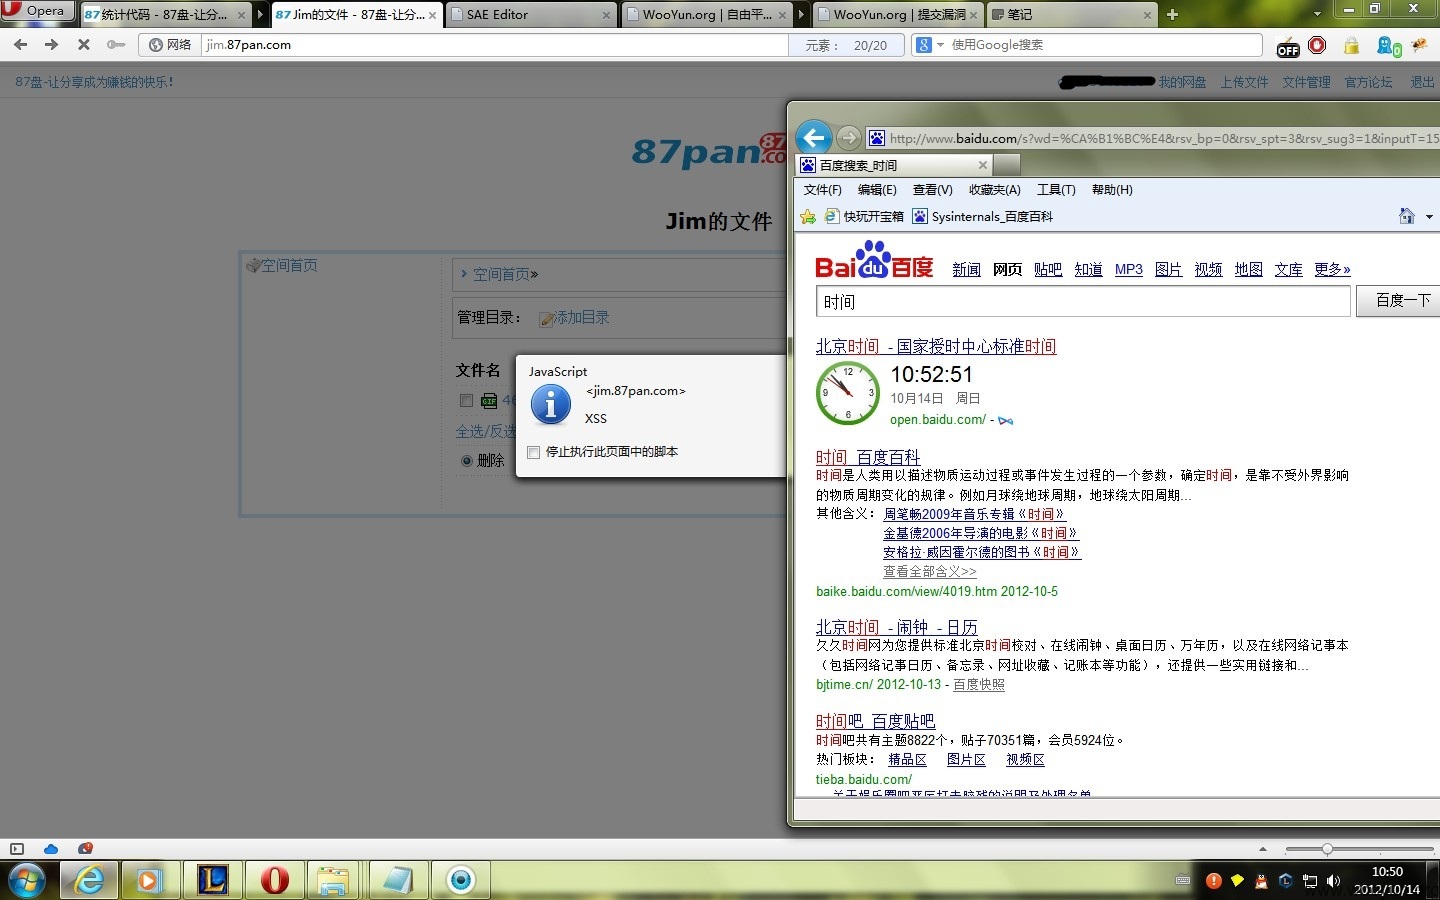This screenshot has height=900, width=1440.
Task: Click the Opera address field jim.87pan.com
Action: [495, 45]
